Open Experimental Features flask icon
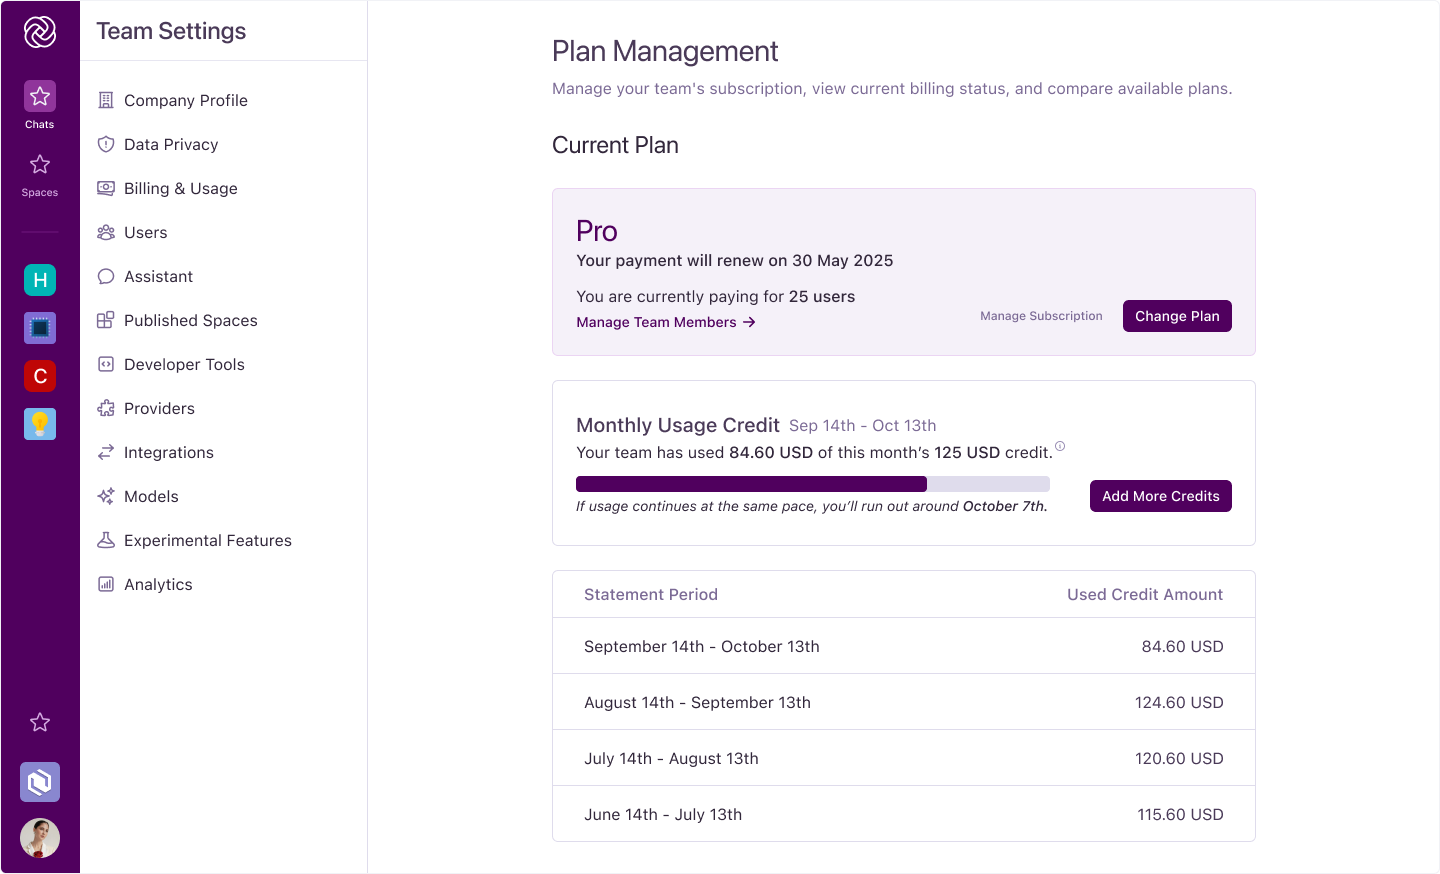Image resolution: width=1440 pixels, height=874 pixels. (106, 540)
